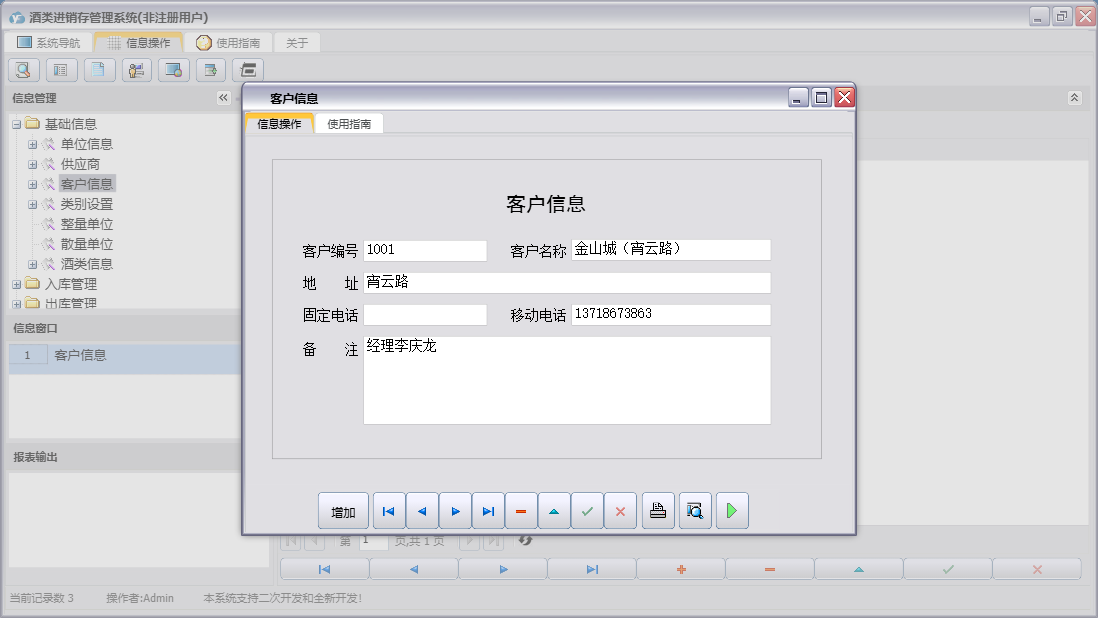The image size is (1098, 618).
Task: Click the green play arrow in dialog toolbar
Action: pyautogui.click(x=732, y=511)
